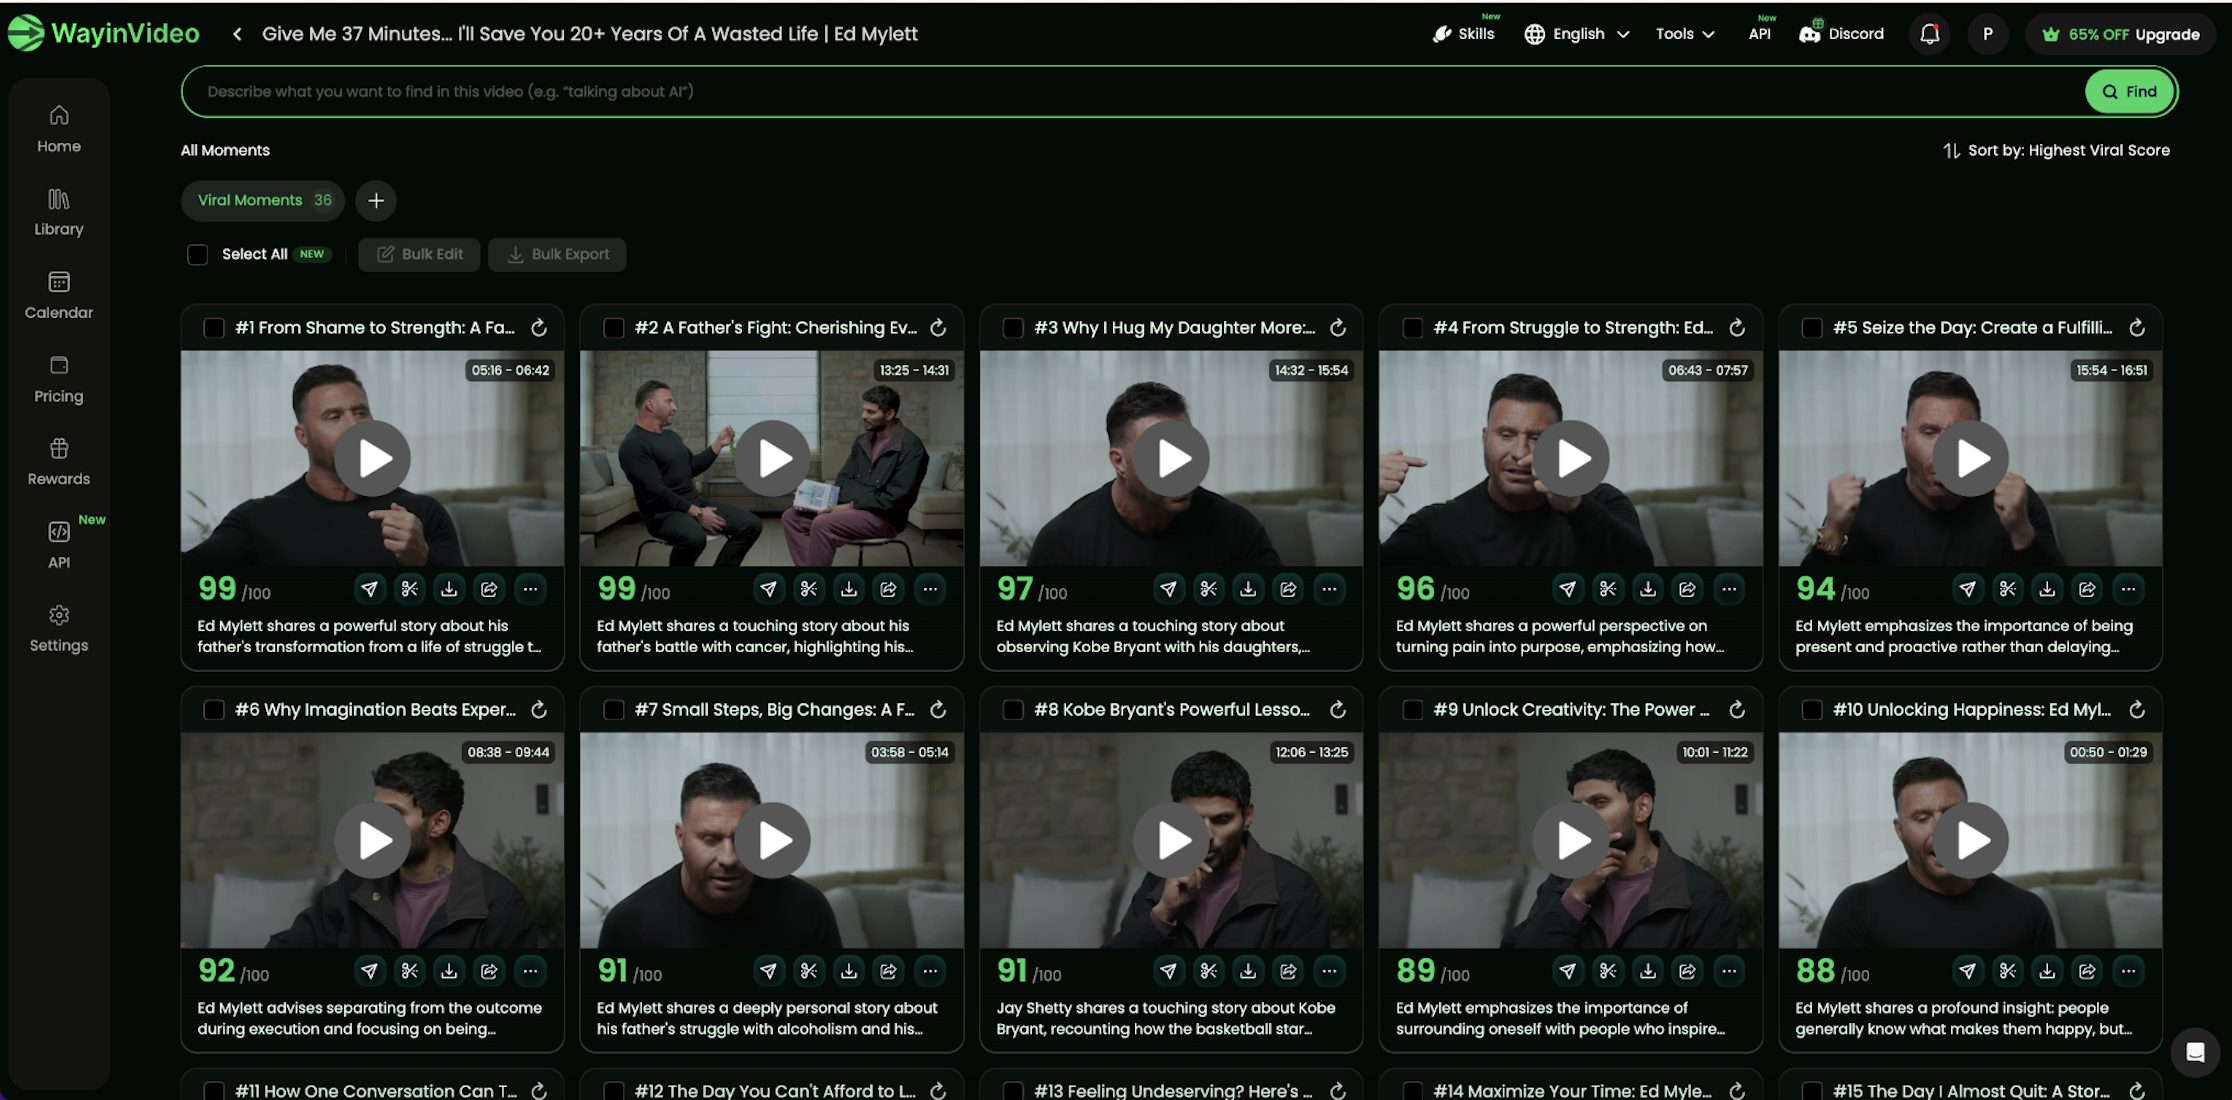Select clip #1 From Shame to Strength checkbox

(214, 328)
